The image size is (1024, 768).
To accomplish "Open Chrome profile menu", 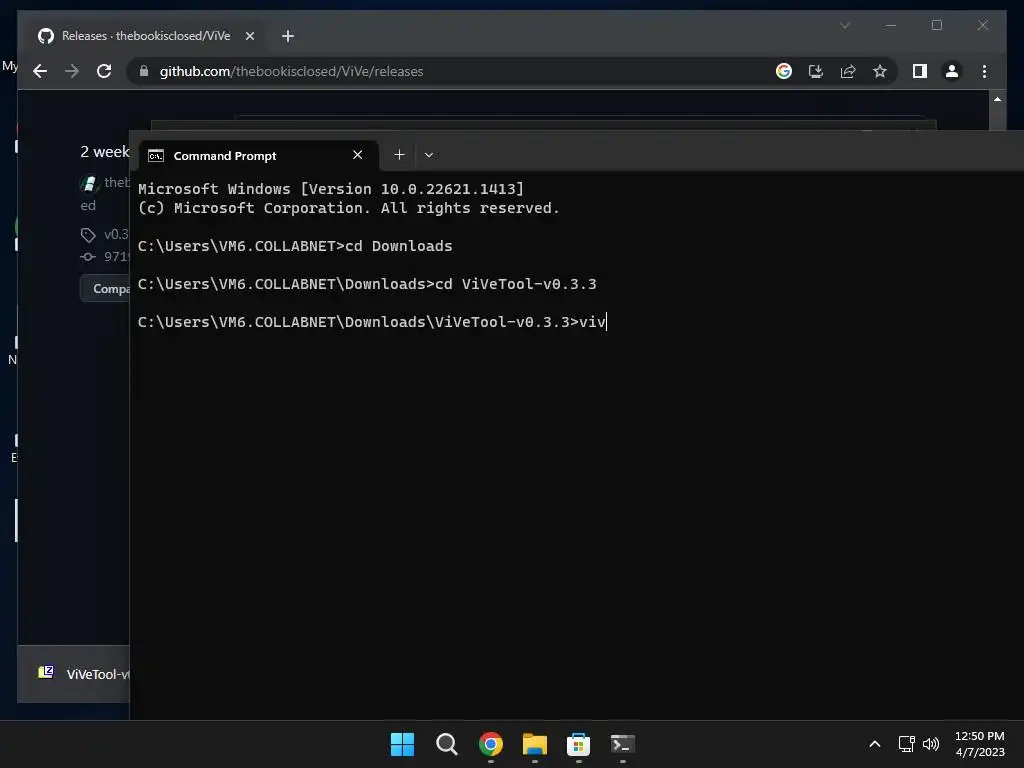I will point(952,71).
